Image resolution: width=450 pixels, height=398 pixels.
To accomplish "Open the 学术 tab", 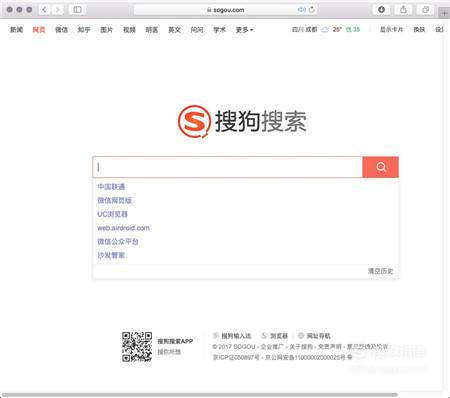I will (219, 30).
